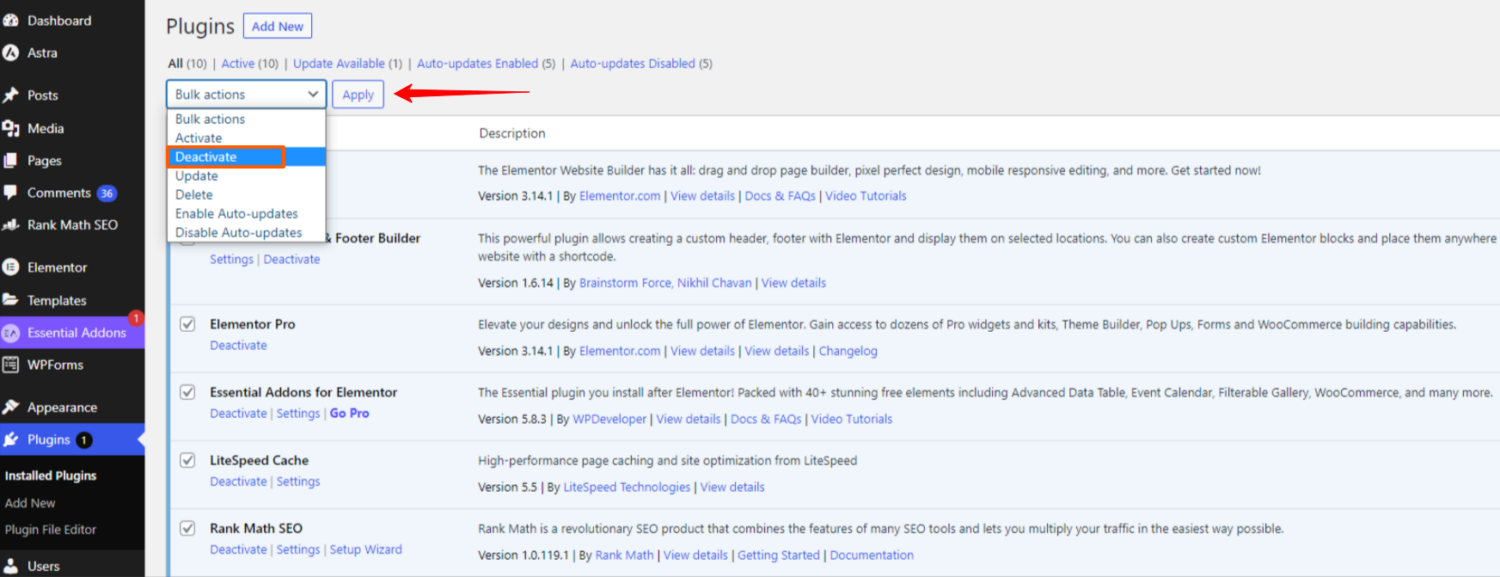The image size is (1500, 577).
Task: Choose Enable Auto-updates from dropdown
Action: 246,214
